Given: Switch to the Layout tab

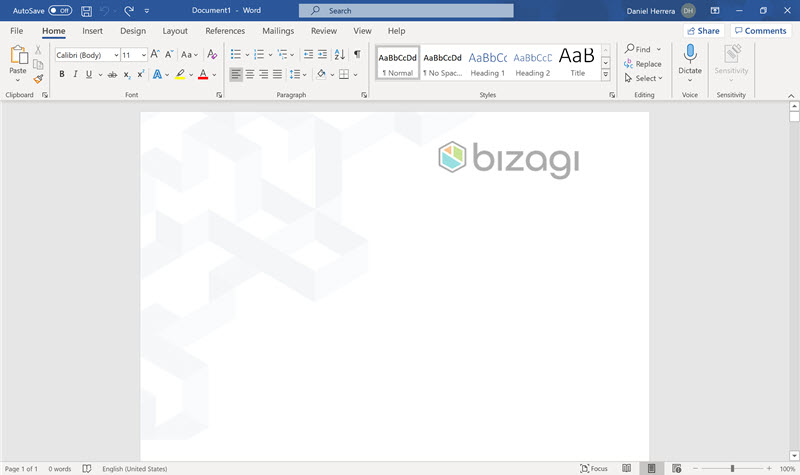Looking at the screenshot, I should coord(175,31).
